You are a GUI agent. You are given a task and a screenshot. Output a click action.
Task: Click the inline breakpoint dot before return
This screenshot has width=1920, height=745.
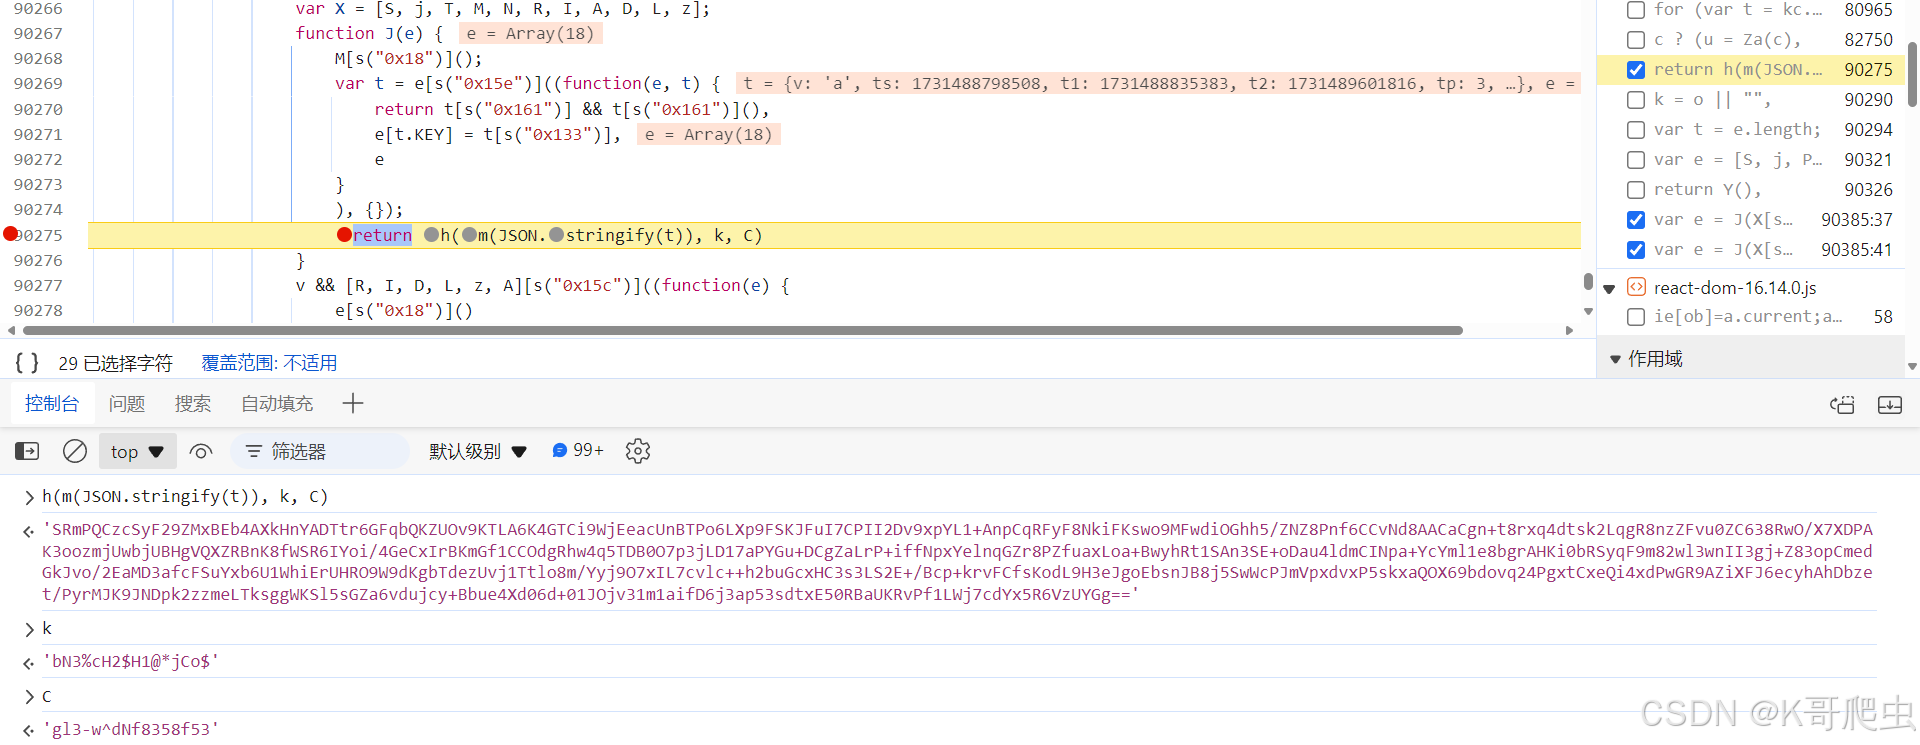click(344, 235)
